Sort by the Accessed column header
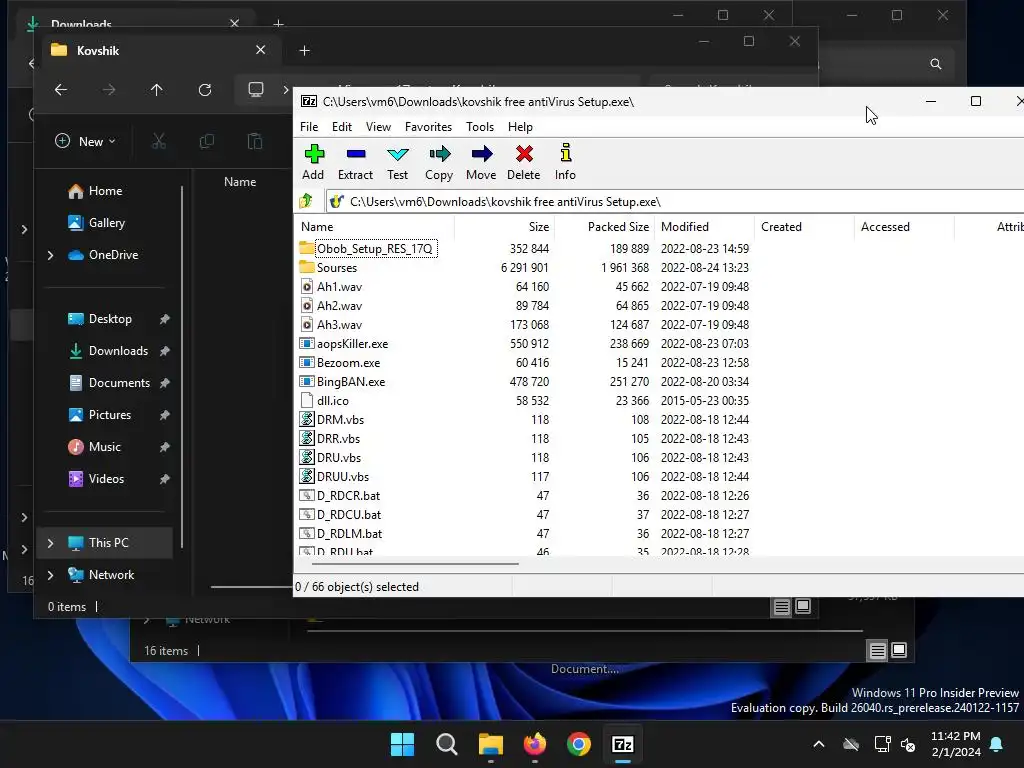The image size is (1024, 768). tap(904, 227)
